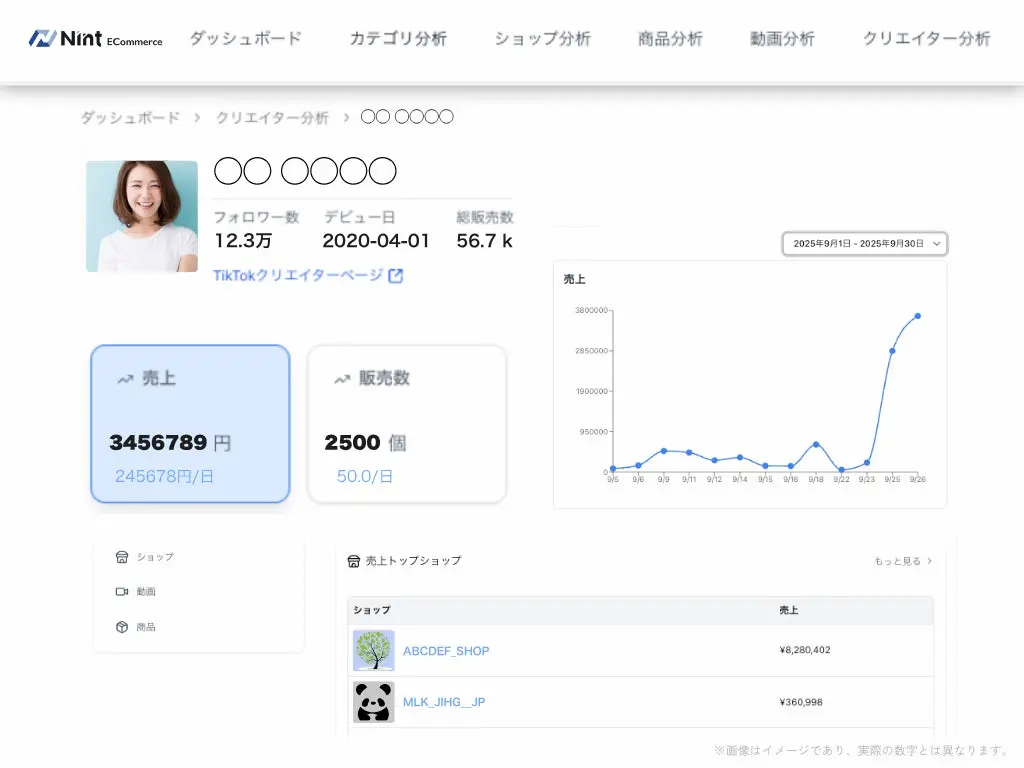Click the 3456789 円 sales total
1024x768 pixels.
coord(170,443)
